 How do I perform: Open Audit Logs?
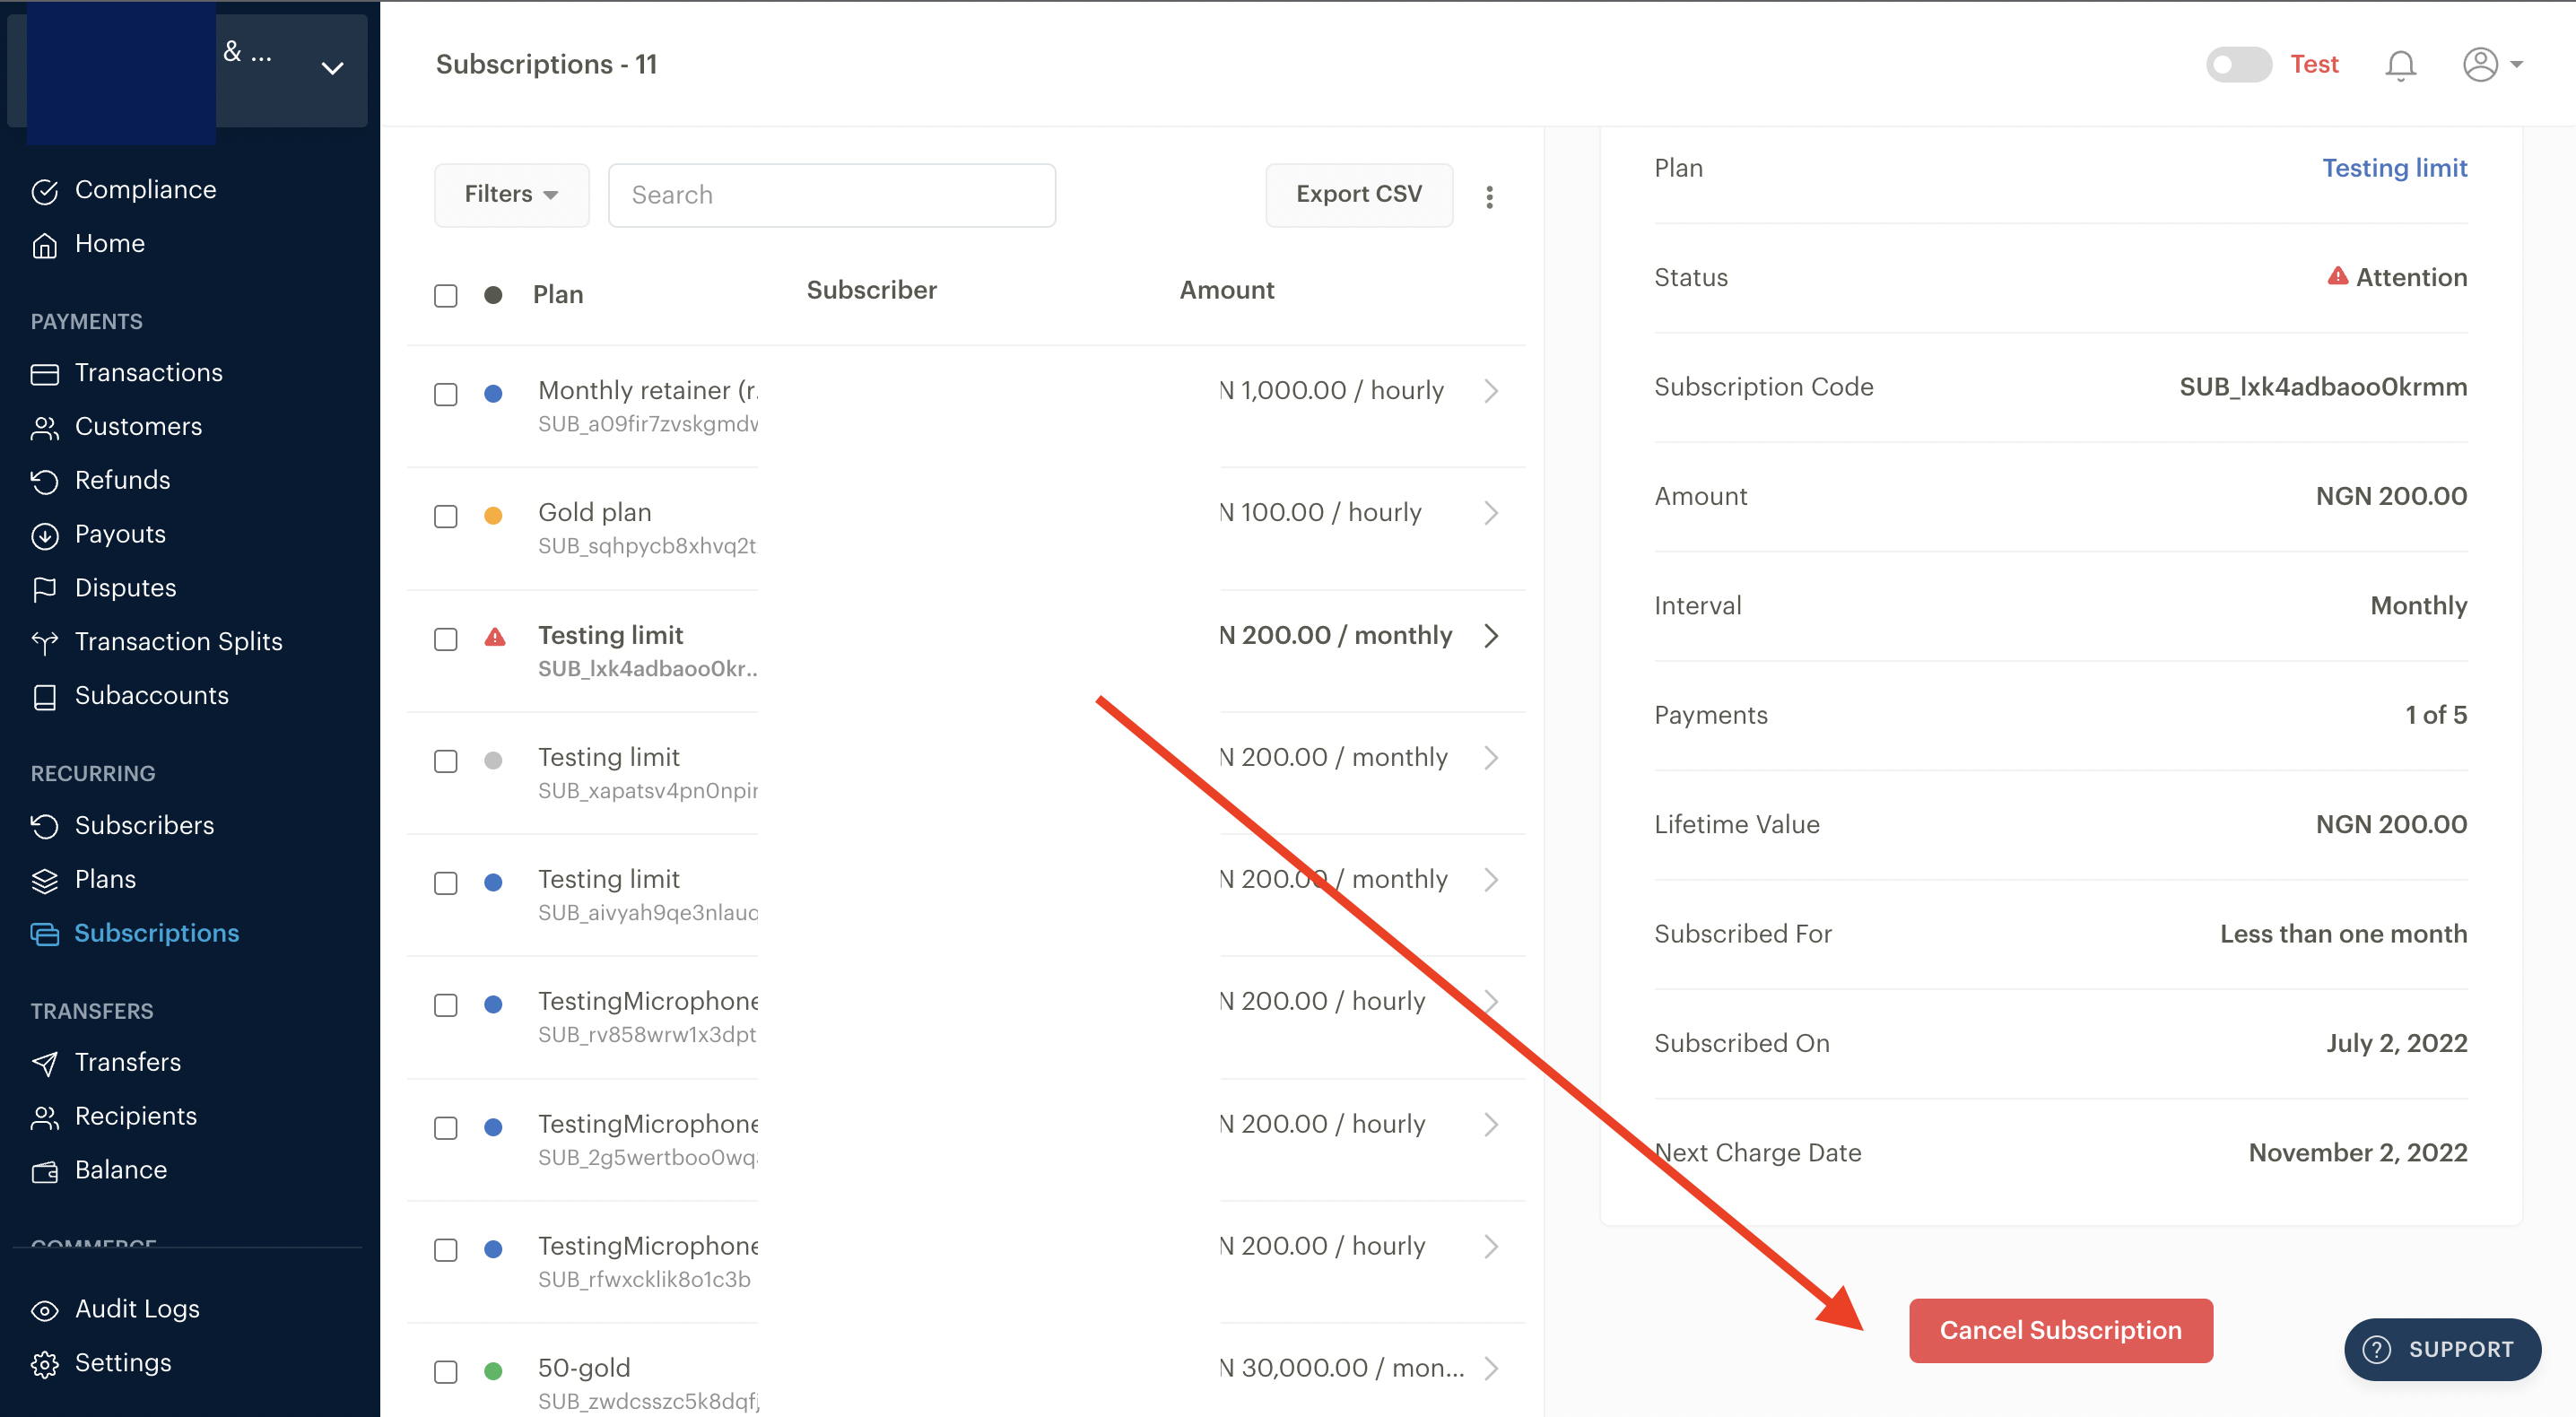(x=137, y=1310)
